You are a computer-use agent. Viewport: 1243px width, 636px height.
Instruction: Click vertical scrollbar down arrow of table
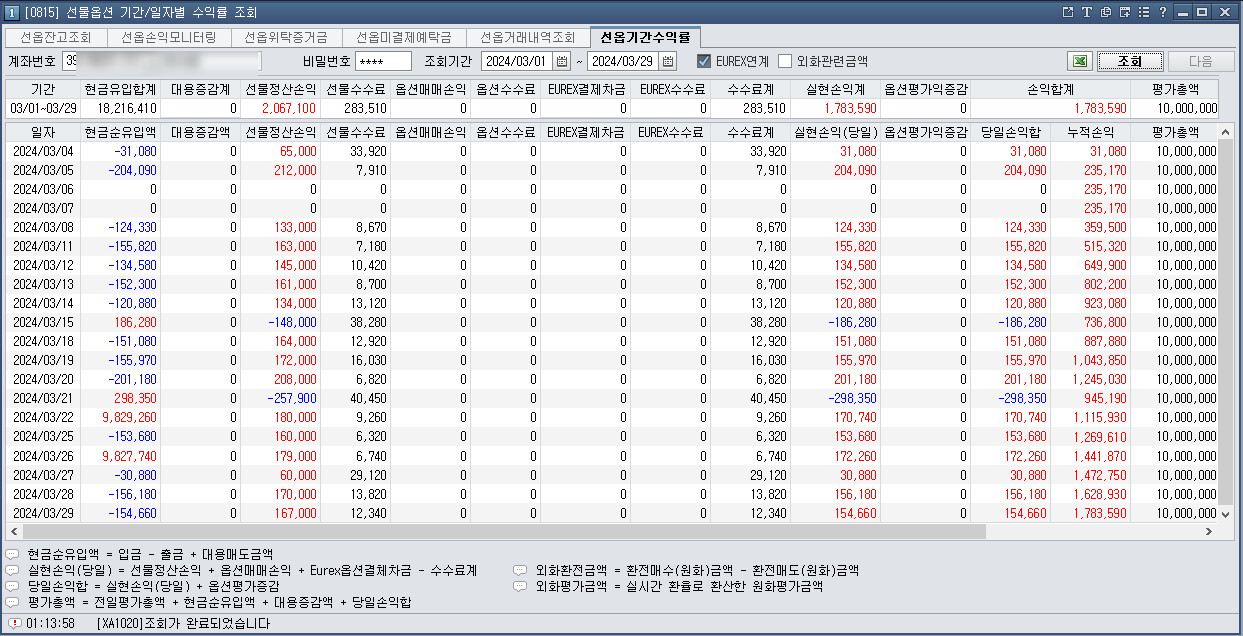[1227, 514]
